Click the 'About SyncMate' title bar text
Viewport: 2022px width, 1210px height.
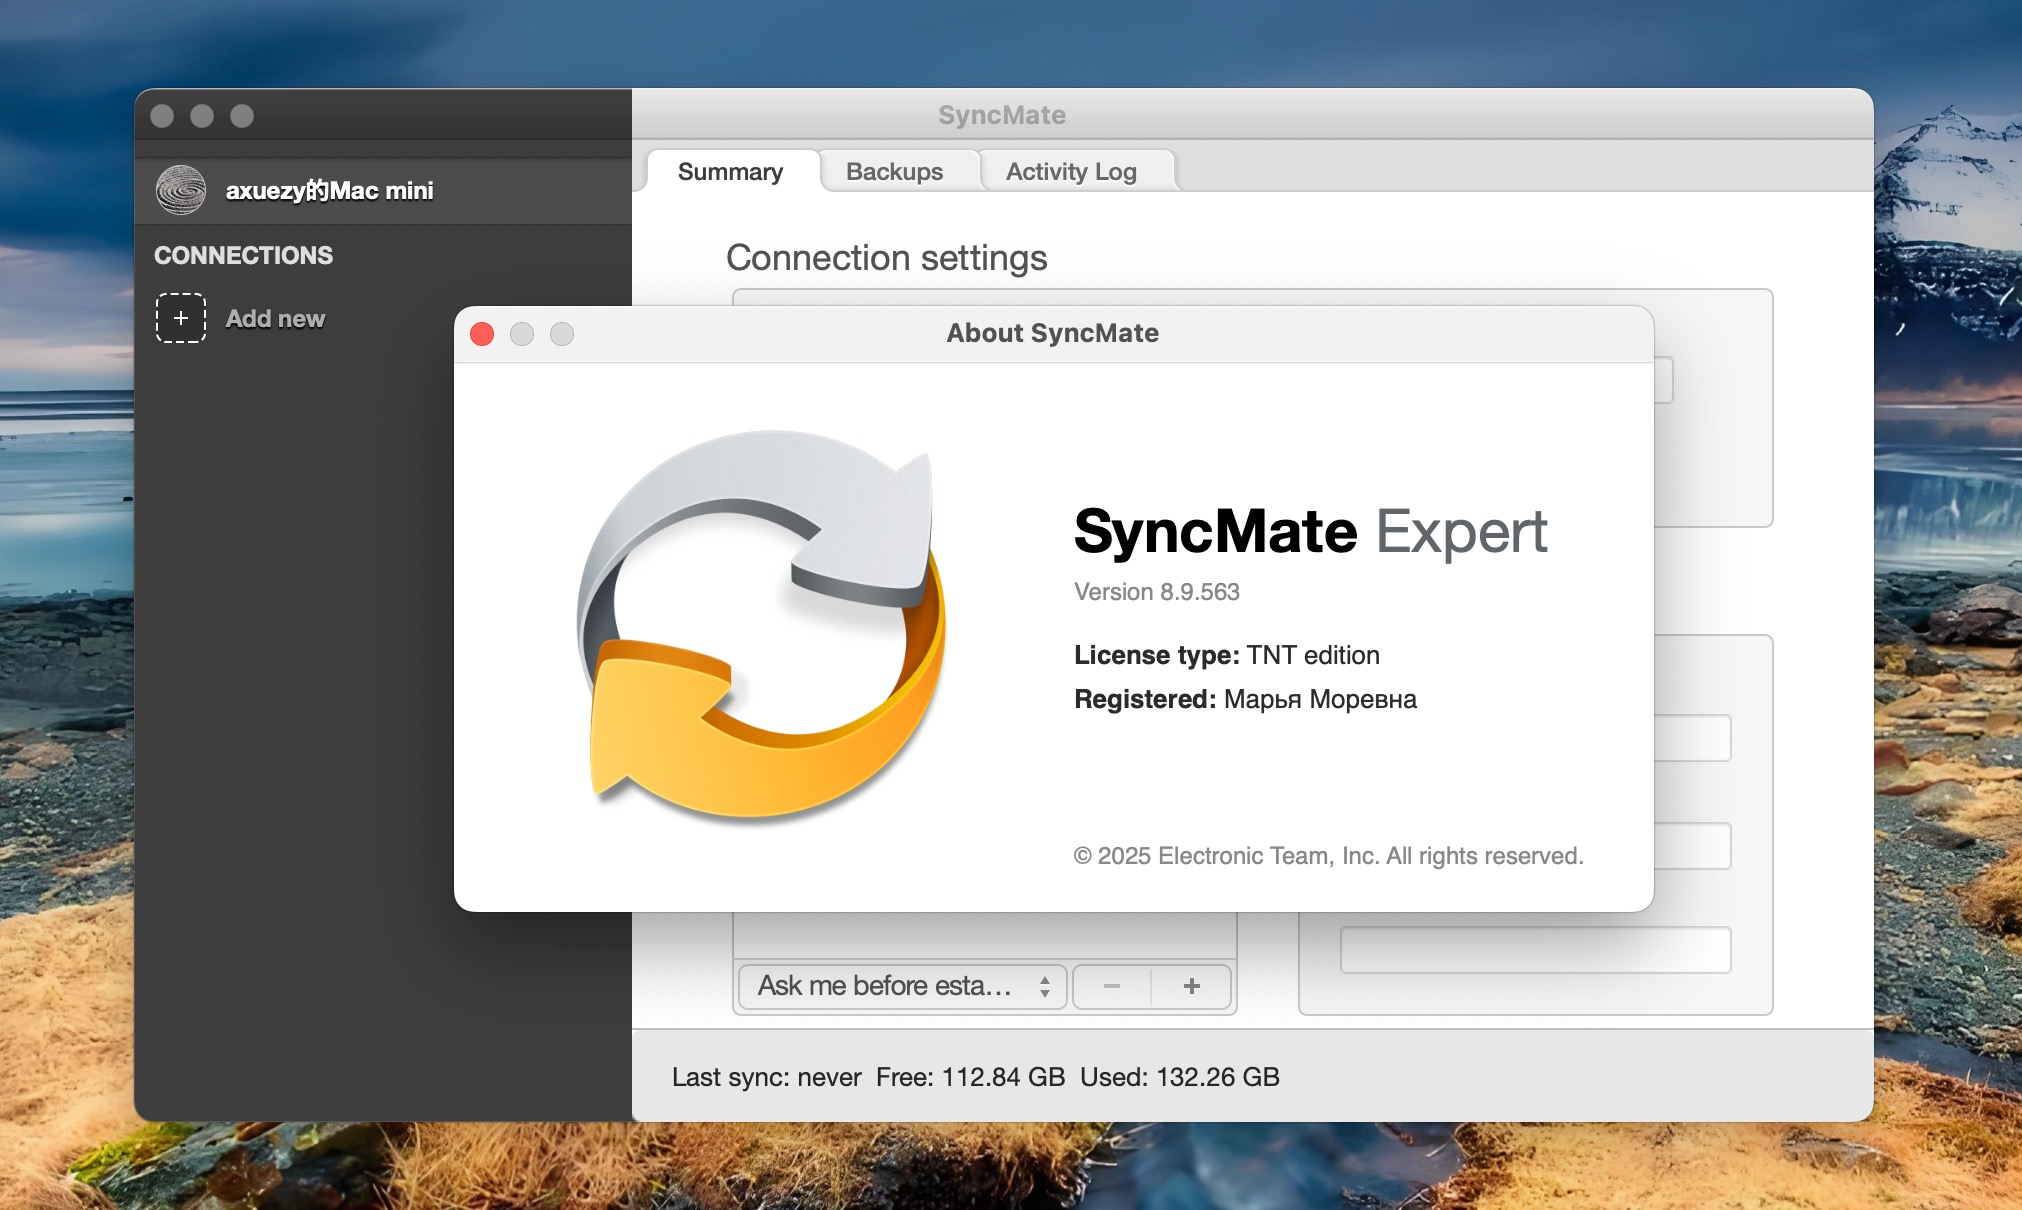tap(1052, 333)
